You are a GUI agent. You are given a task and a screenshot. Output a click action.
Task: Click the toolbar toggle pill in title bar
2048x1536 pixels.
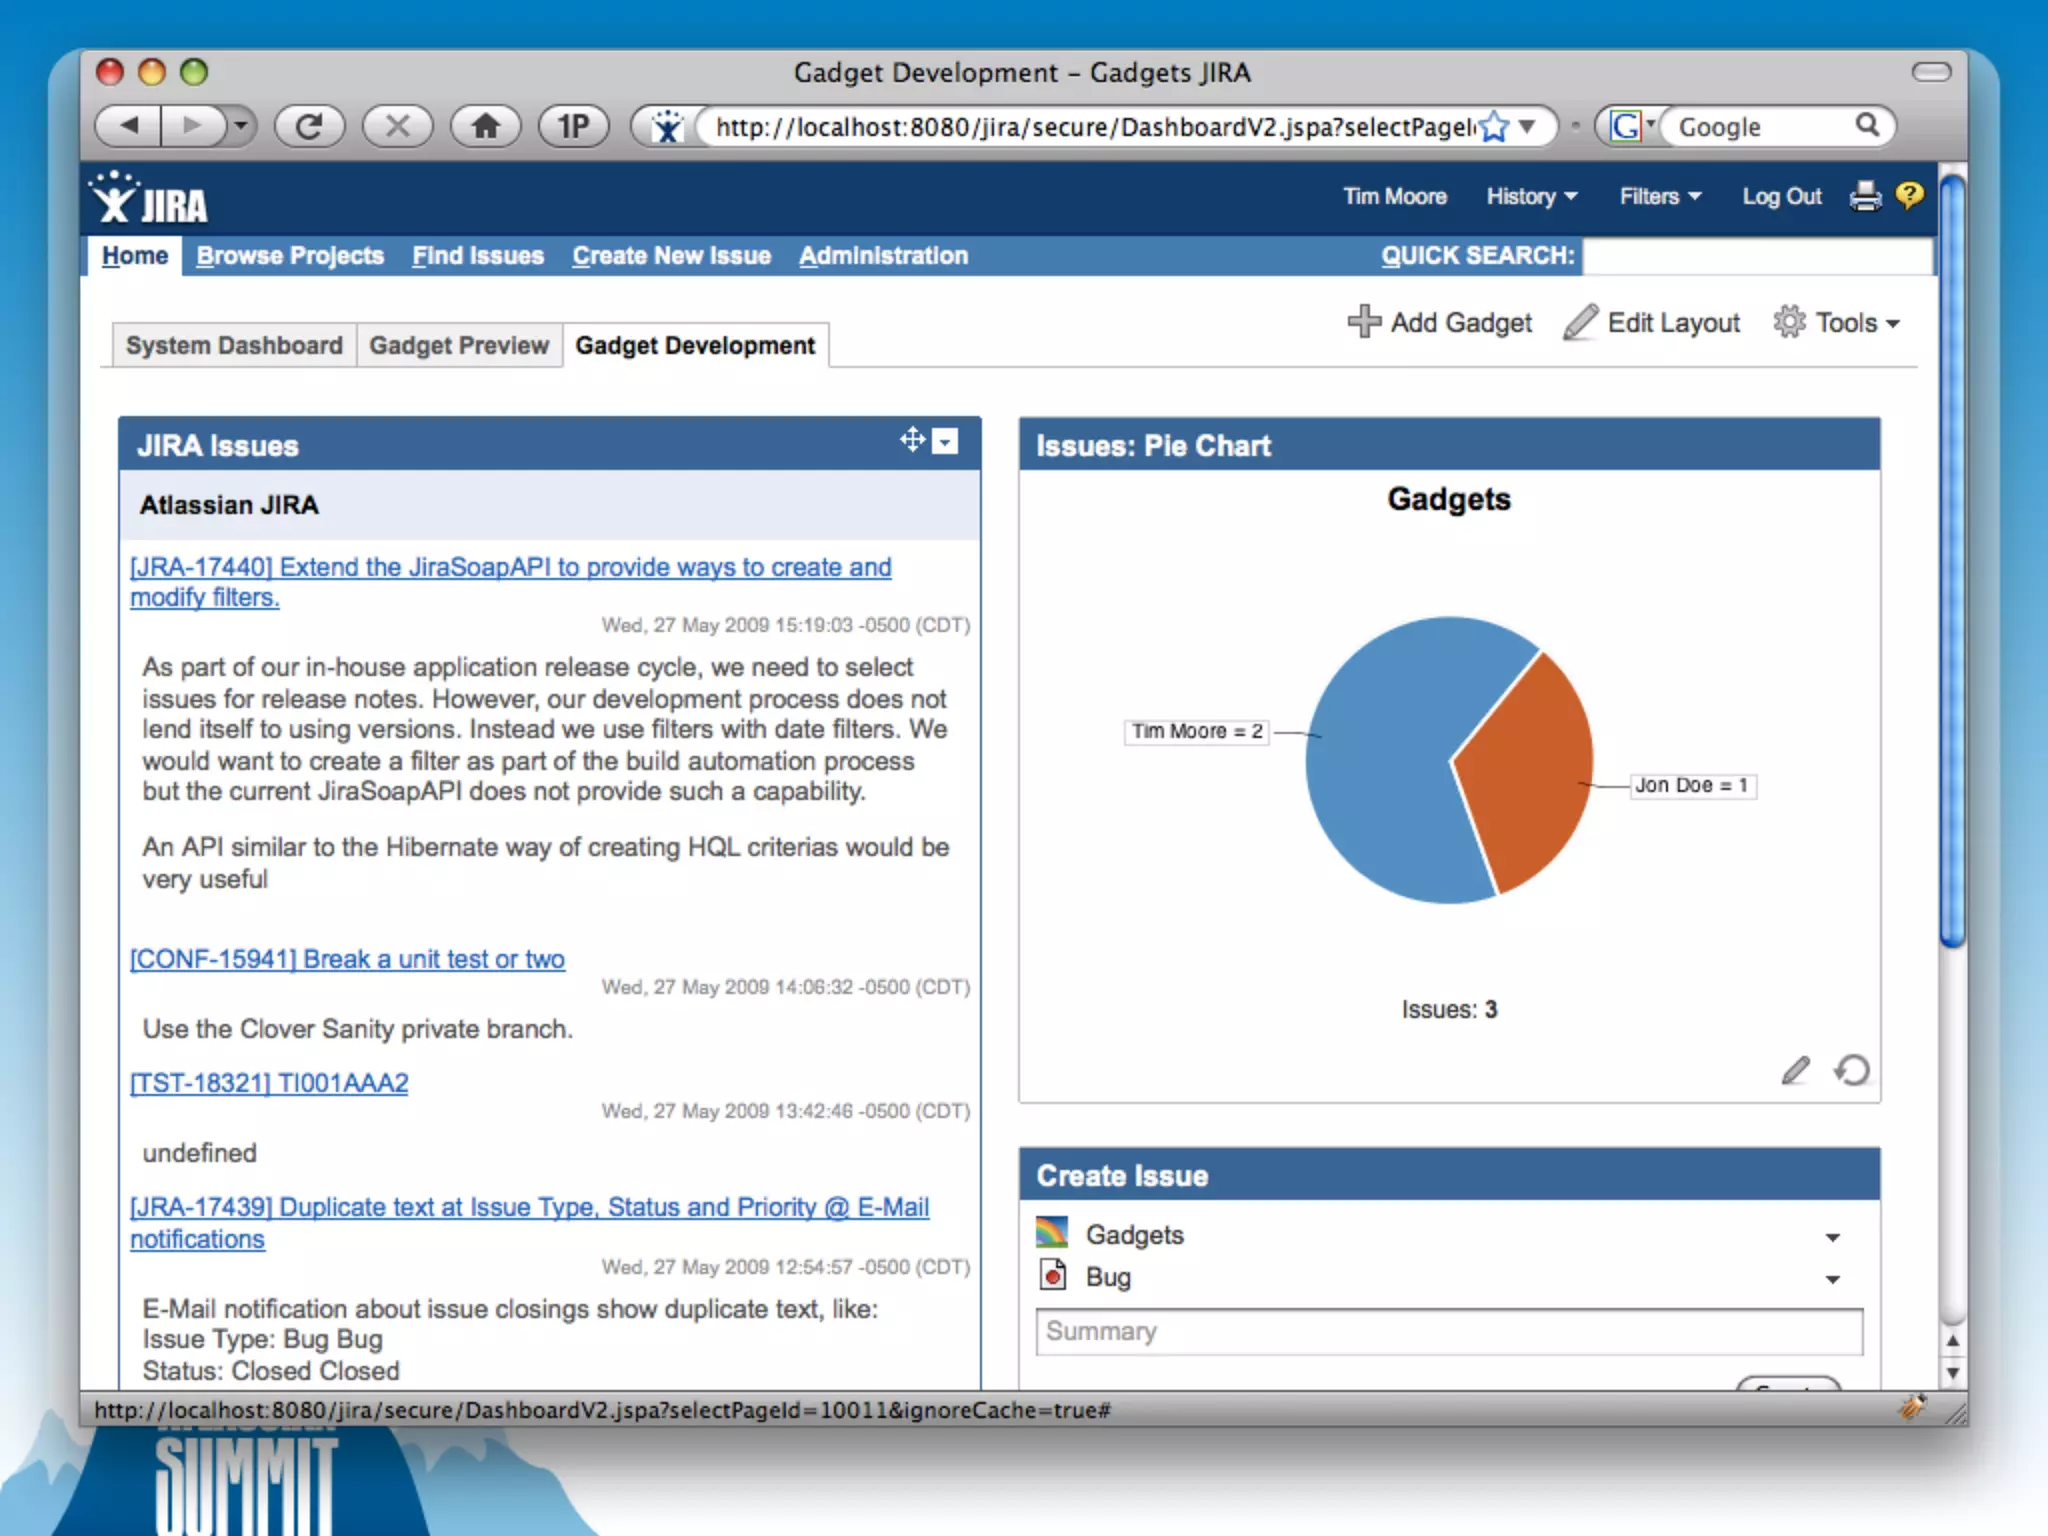click(1931, 72)
